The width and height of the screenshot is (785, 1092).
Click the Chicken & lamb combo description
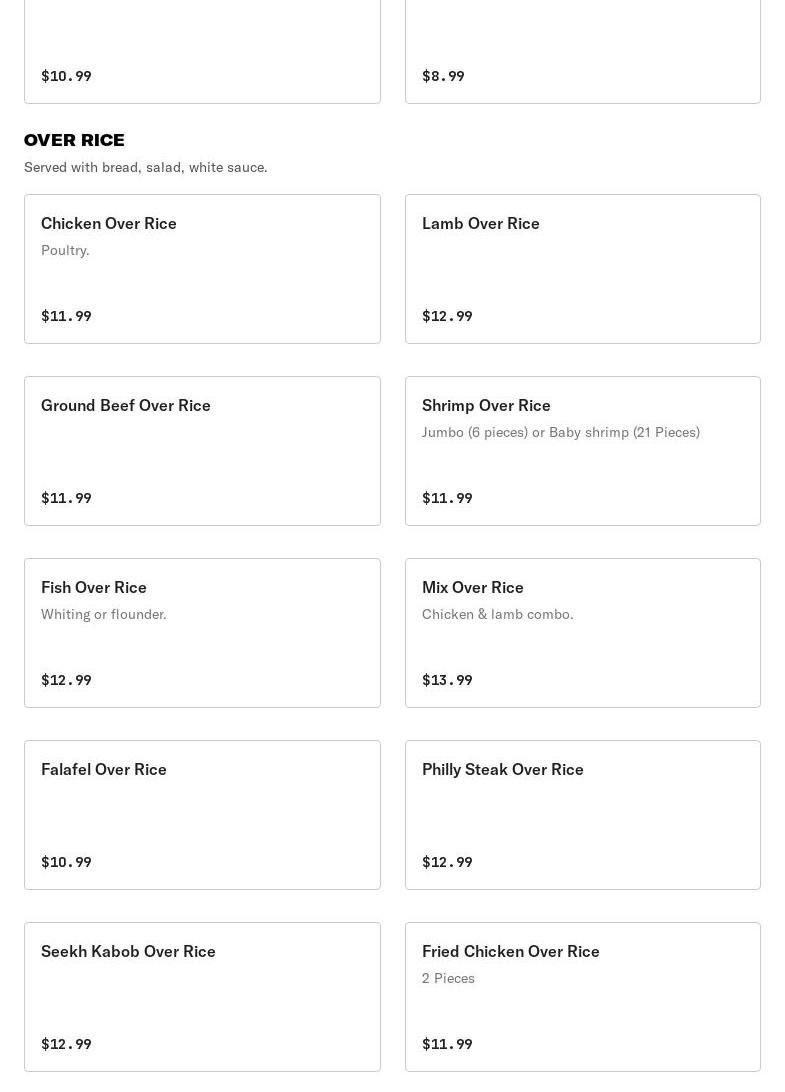(x=497, y=614)
